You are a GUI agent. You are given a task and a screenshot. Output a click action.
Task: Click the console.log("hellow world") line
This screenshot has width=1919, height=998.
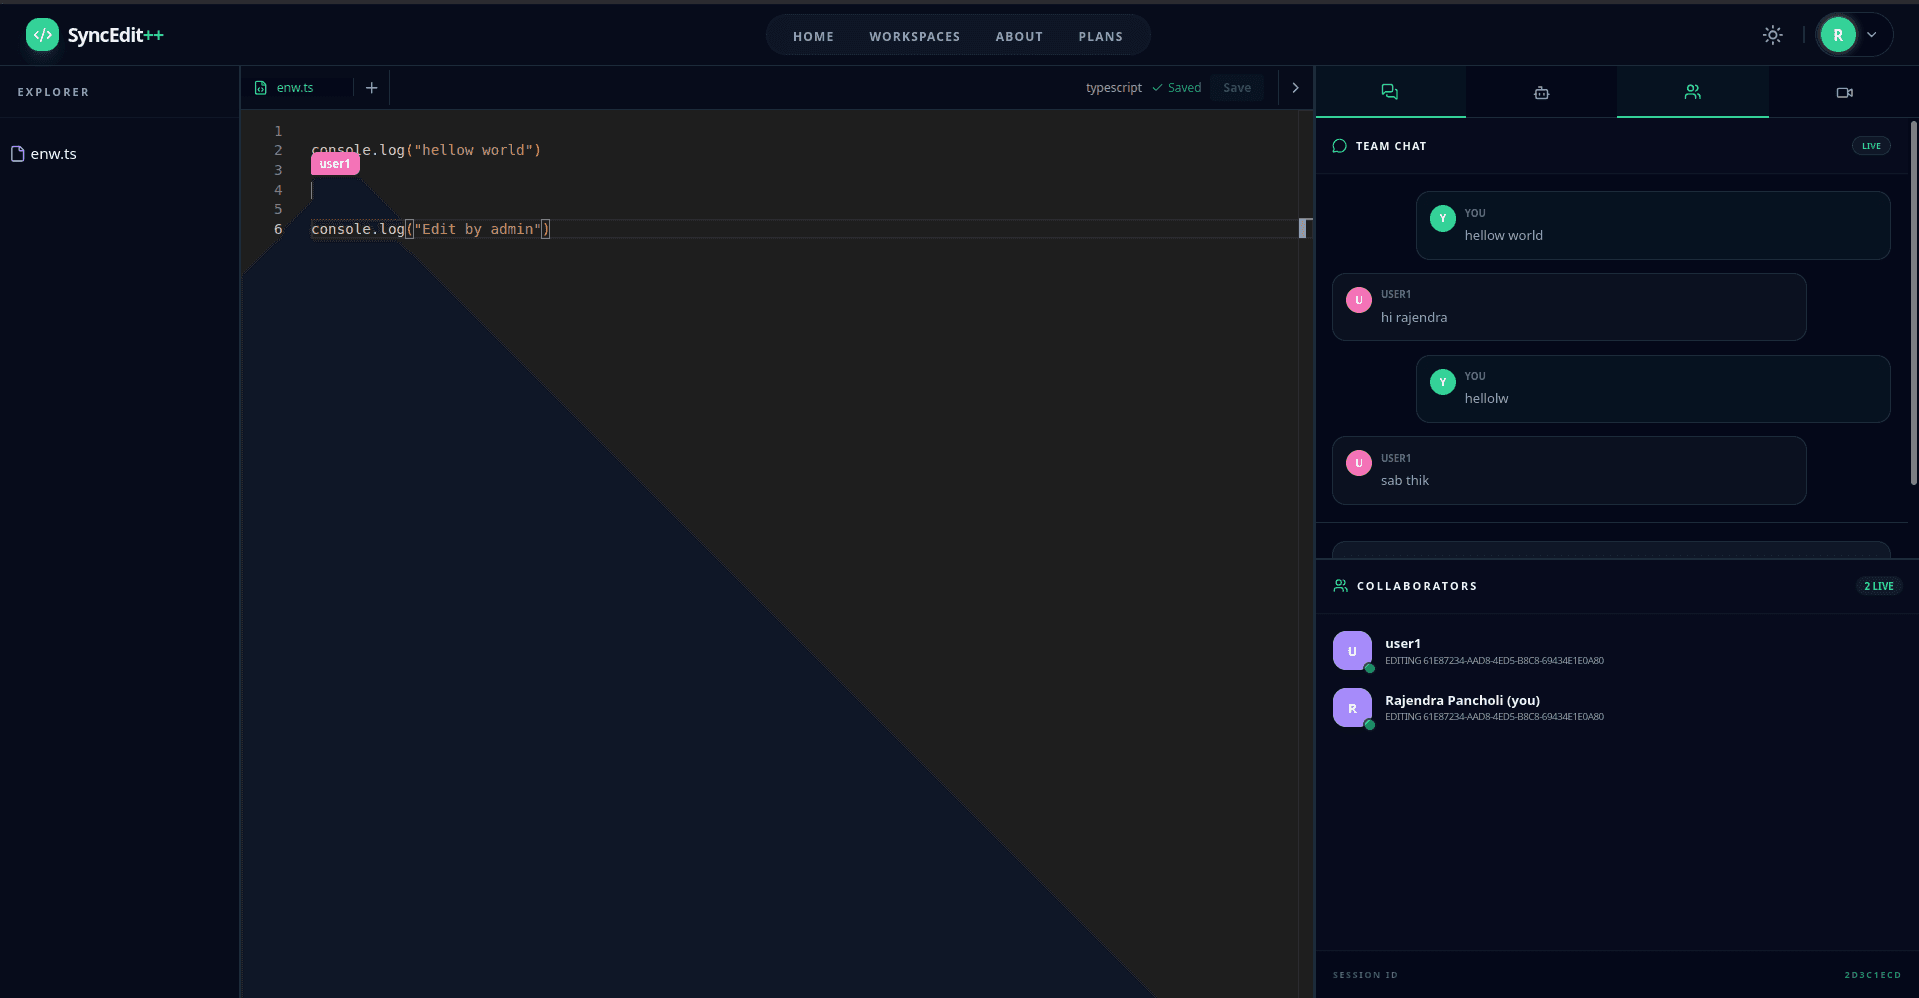(x=426, y=150)
